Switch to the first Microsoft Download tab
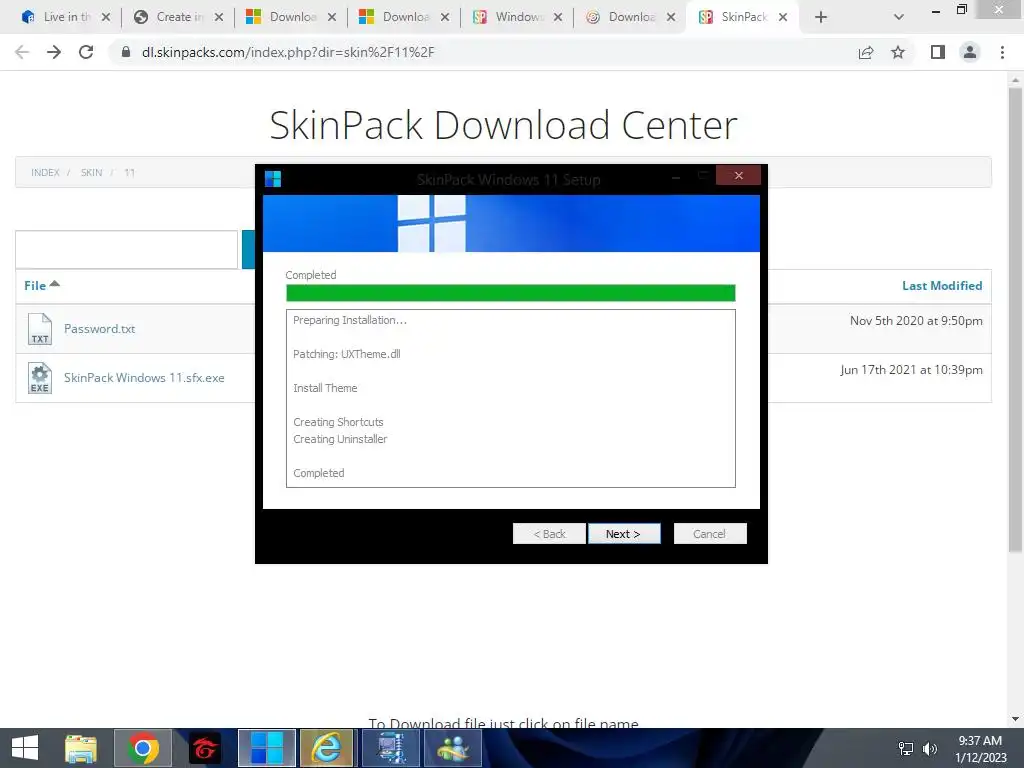 click(283, 17)
